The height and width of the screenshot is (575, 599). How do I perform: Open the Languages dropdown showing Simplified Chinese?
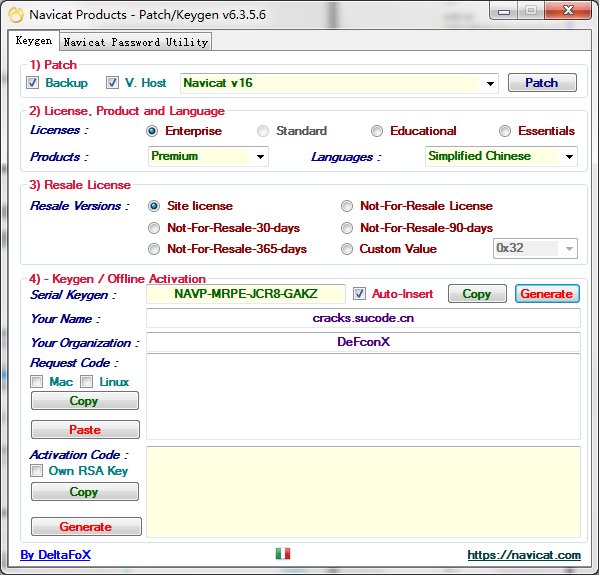[x=501, y=156]
